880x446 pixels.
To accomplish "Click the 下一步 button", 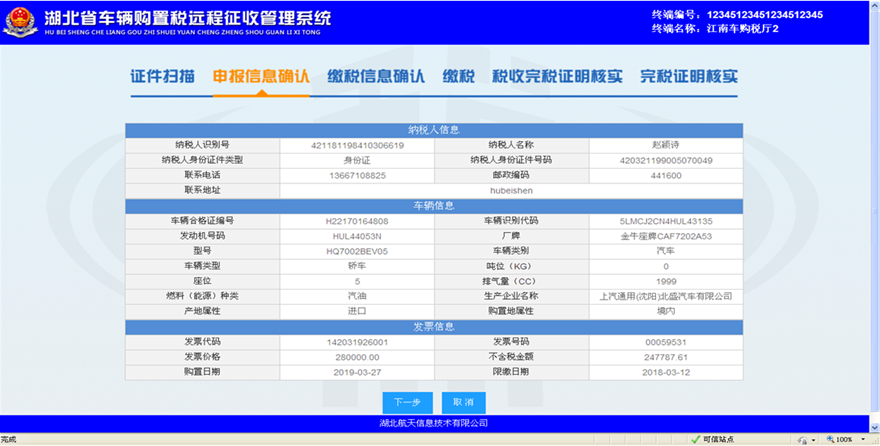I will (x=407, y=402).
